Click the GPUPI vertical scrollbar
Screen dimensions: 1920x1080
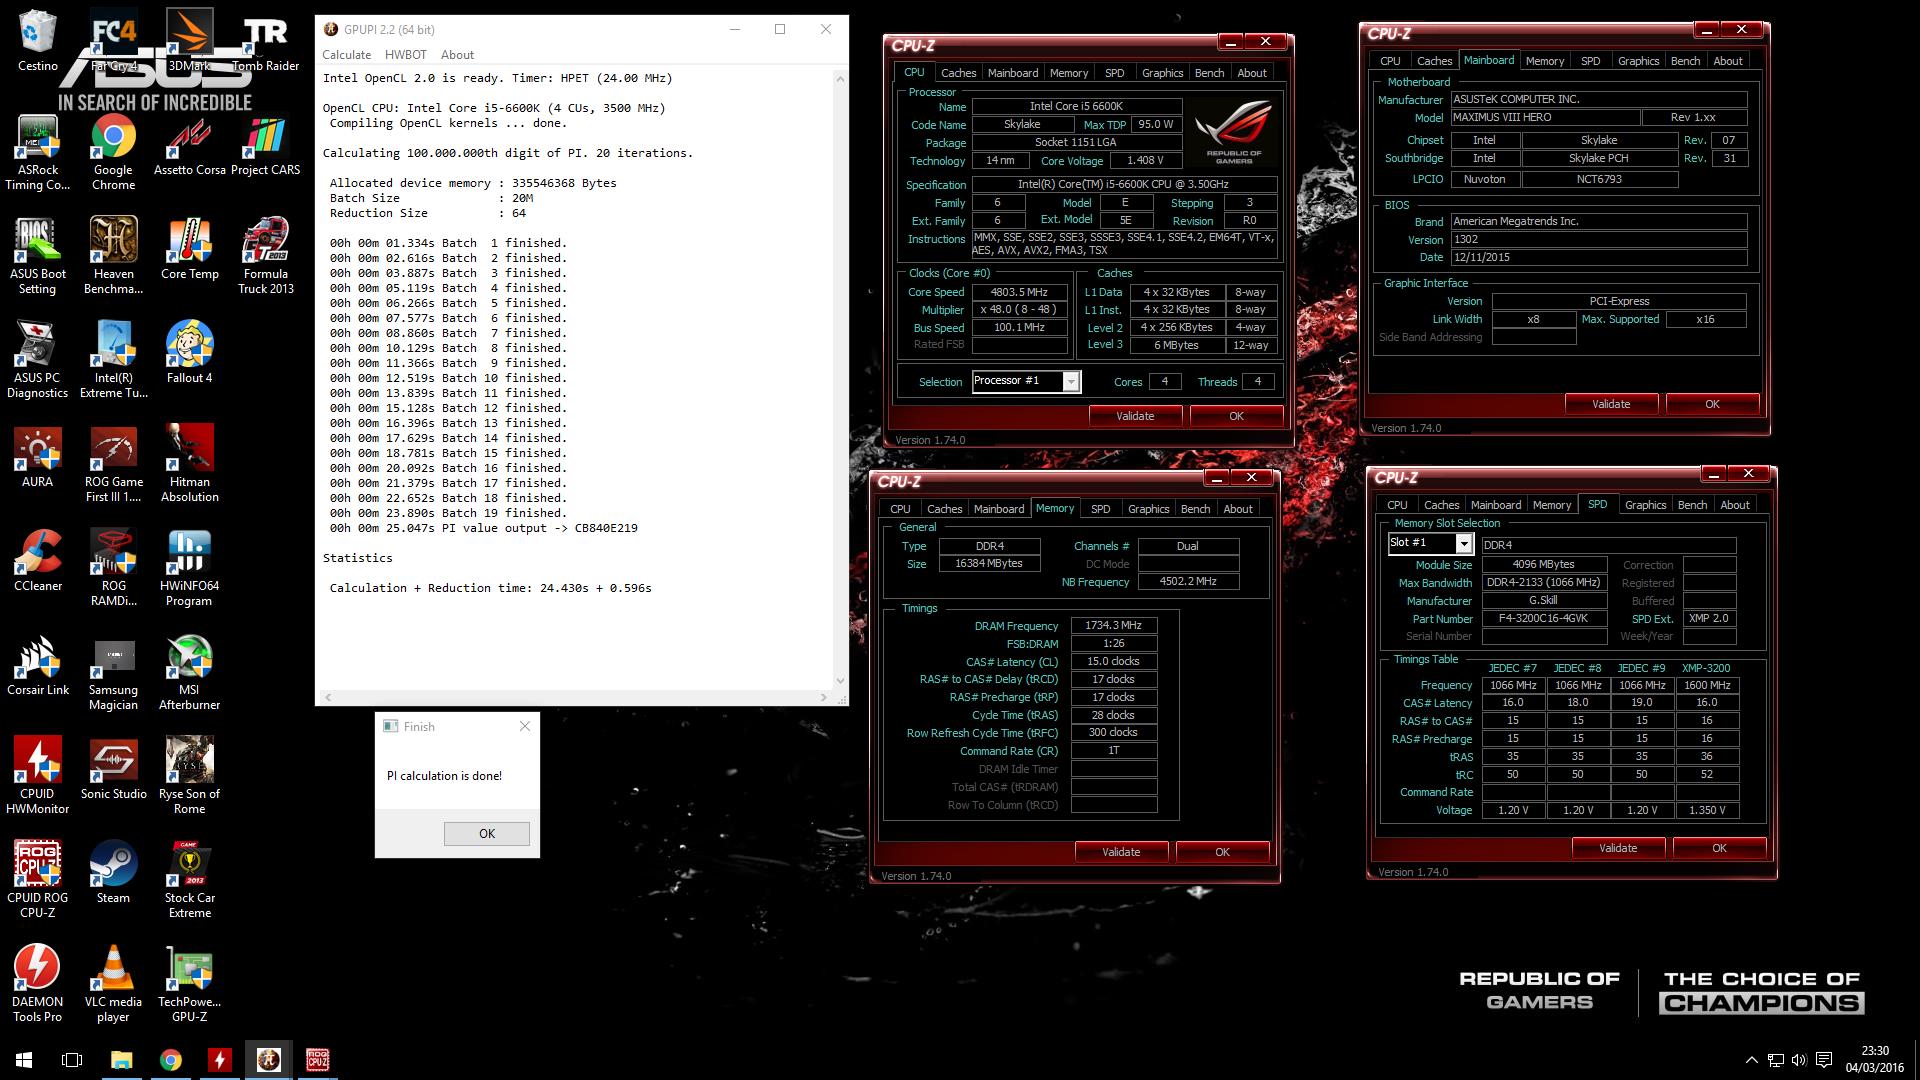click(x=840, y=380)
